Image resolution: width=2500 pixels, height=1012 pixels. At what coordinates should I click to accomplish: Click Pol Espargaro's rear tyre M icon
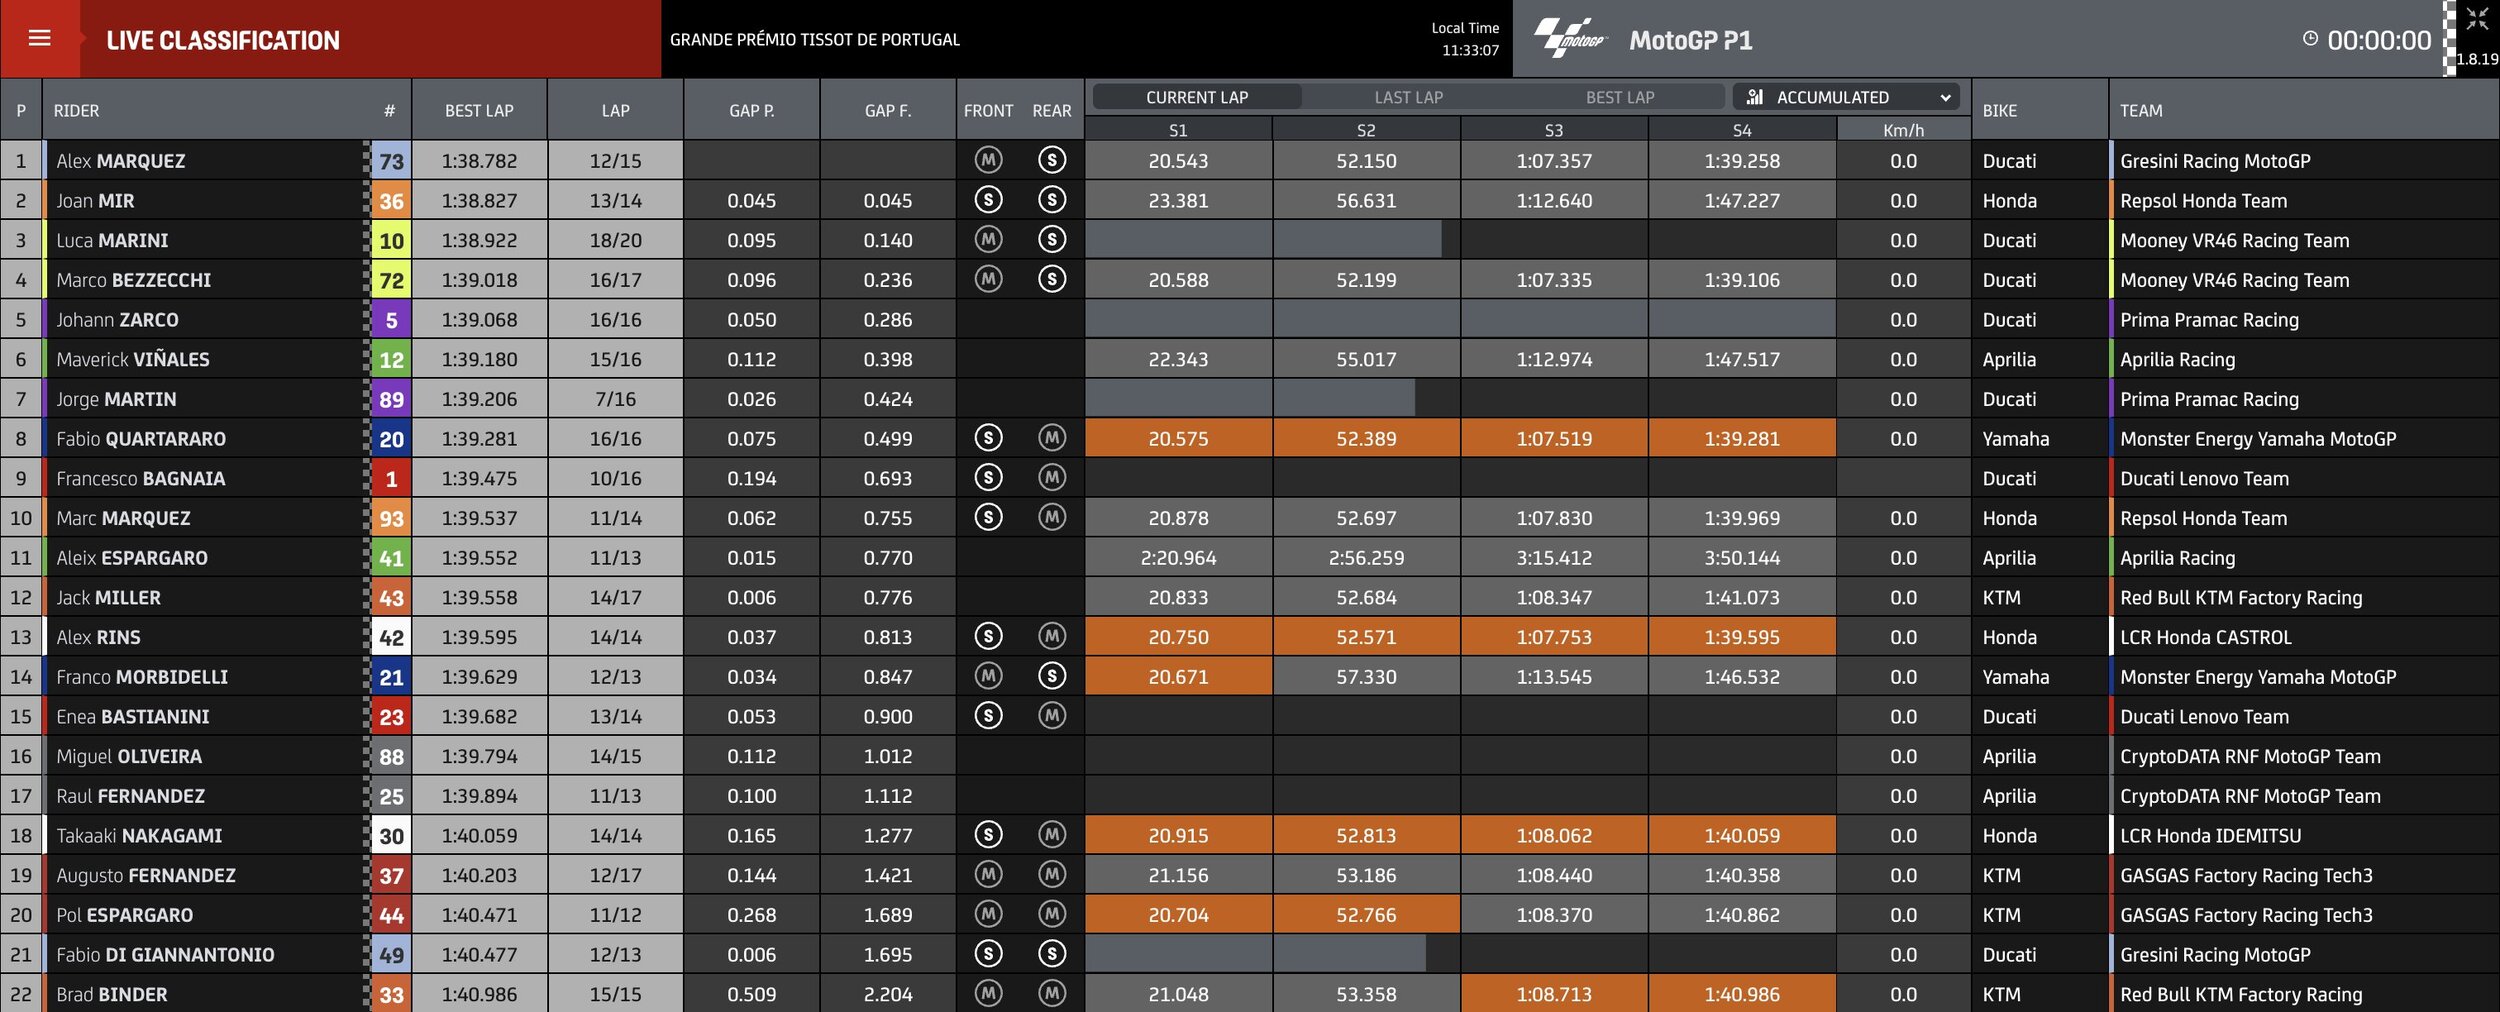1052,914
